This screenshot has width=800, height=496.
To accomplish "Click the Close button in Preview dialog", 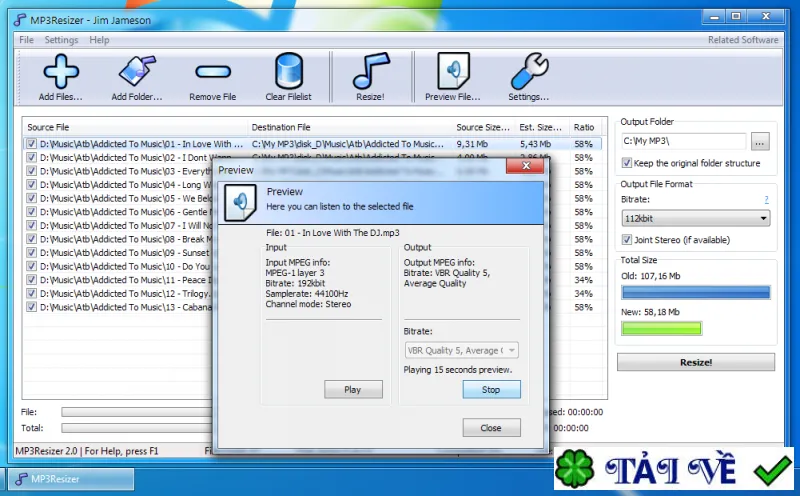I will pyautogui.click(x=491, y=428).
